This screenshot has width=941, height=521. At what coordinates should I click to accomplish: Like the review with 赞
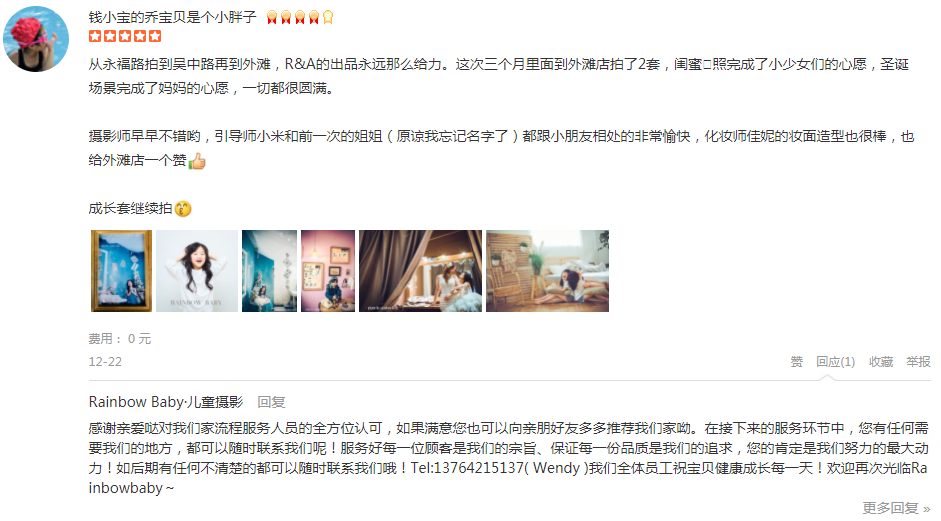796,361
